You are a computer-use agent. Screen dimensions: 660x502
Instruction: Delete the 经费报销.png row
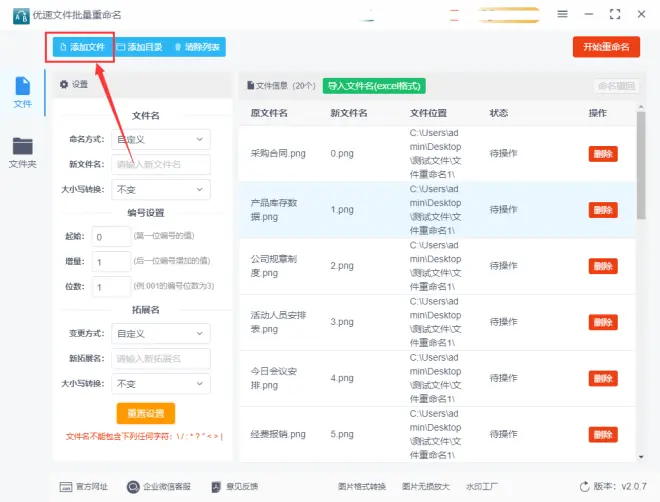603,435
